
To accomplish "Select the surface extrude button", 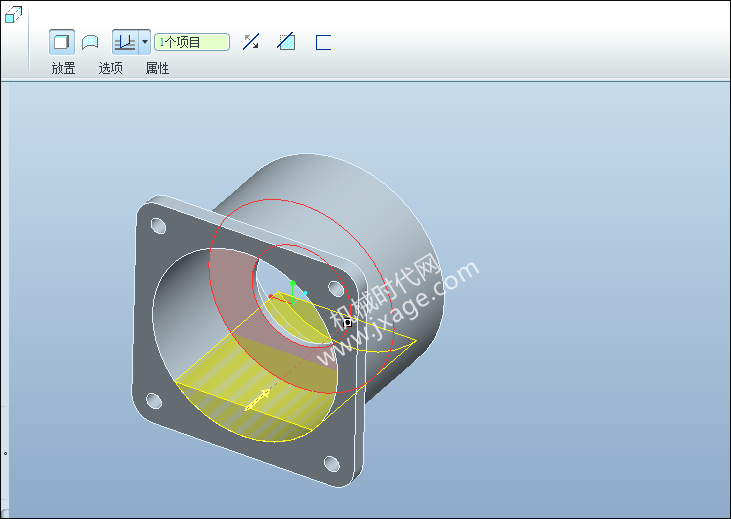I will click(90, 42).
